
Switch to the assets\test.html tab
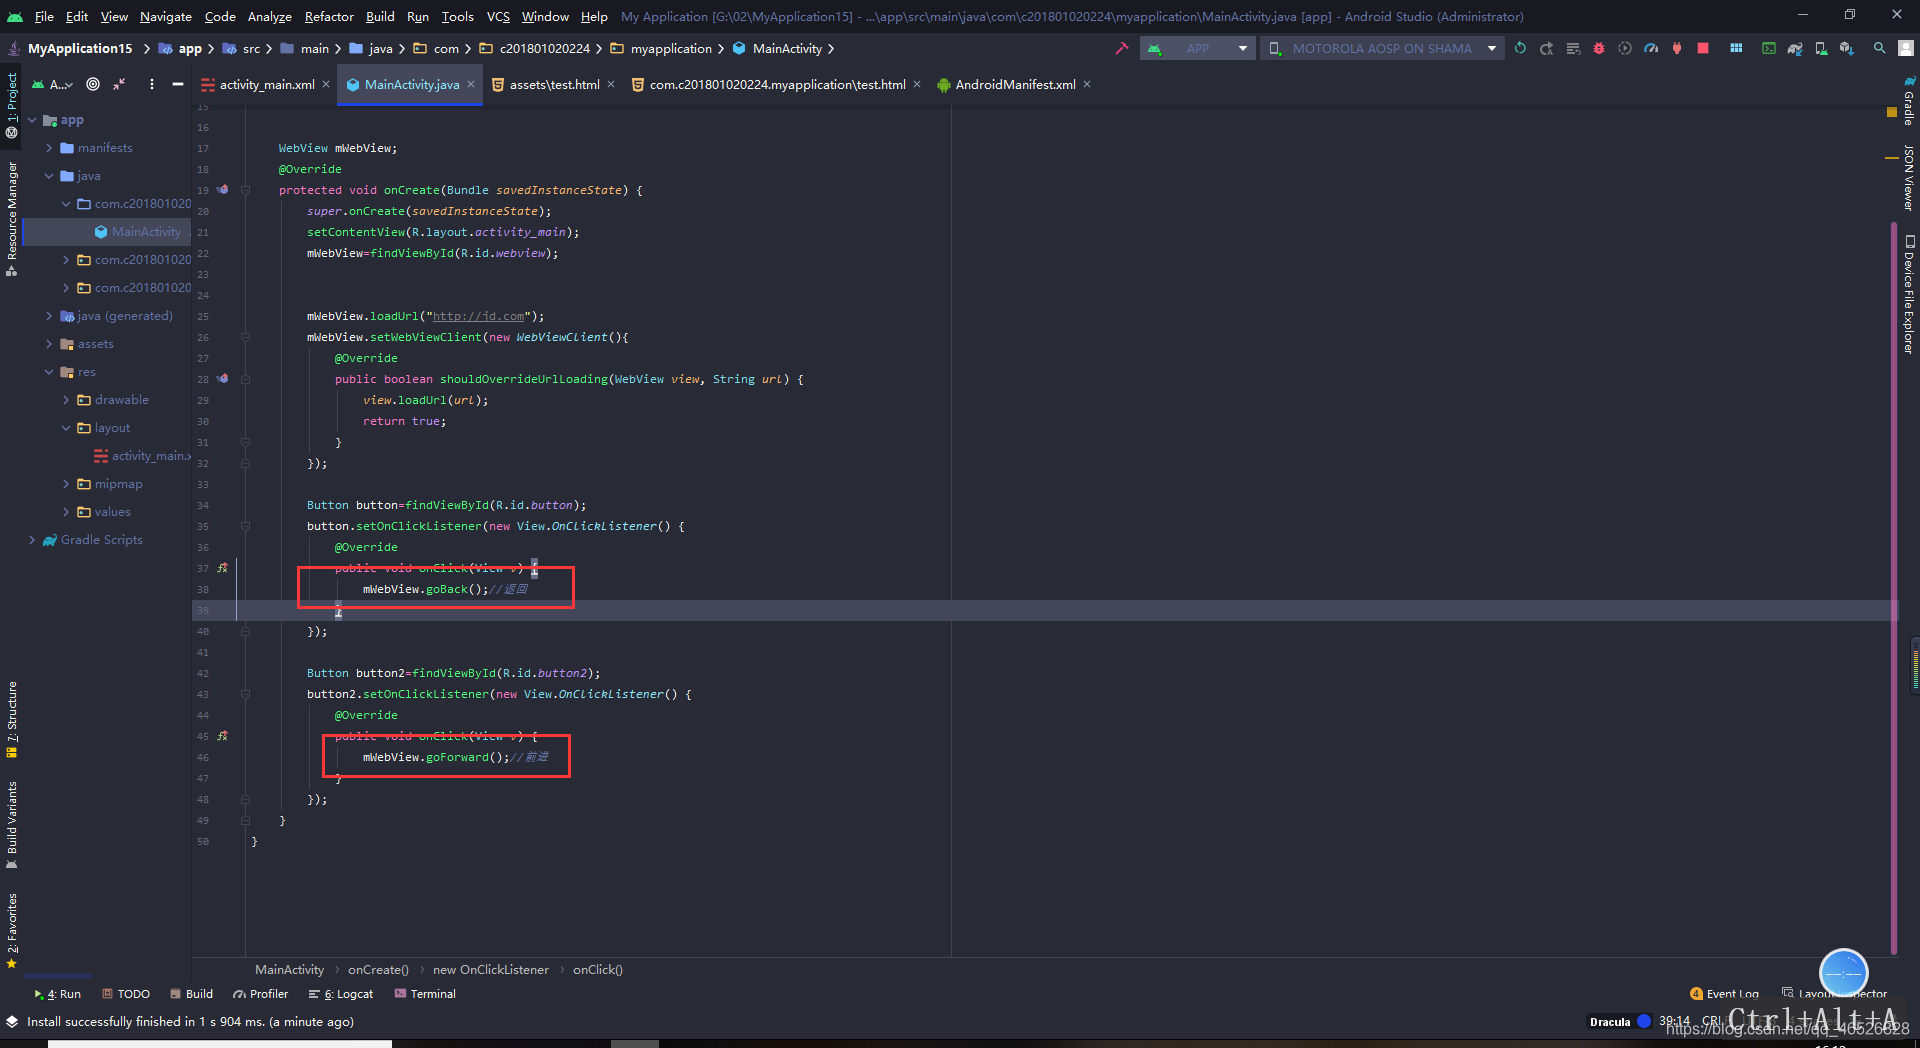pos(554,84)
